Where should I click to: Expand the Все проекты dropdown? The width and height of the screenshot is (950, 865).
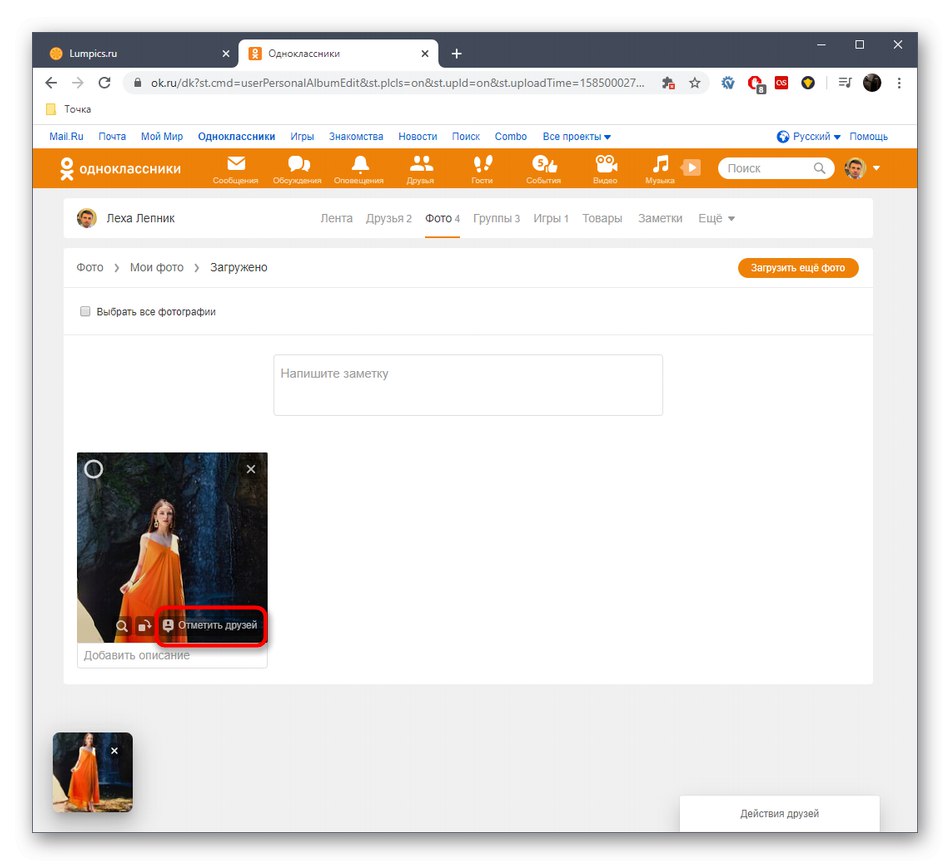pos(576,137)
